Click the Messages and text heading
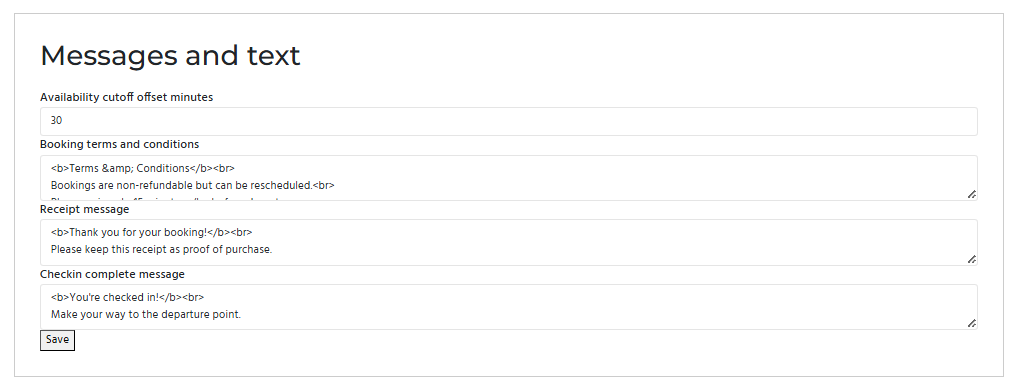The width and height of the screenshot is (1019, 383). 170,55
